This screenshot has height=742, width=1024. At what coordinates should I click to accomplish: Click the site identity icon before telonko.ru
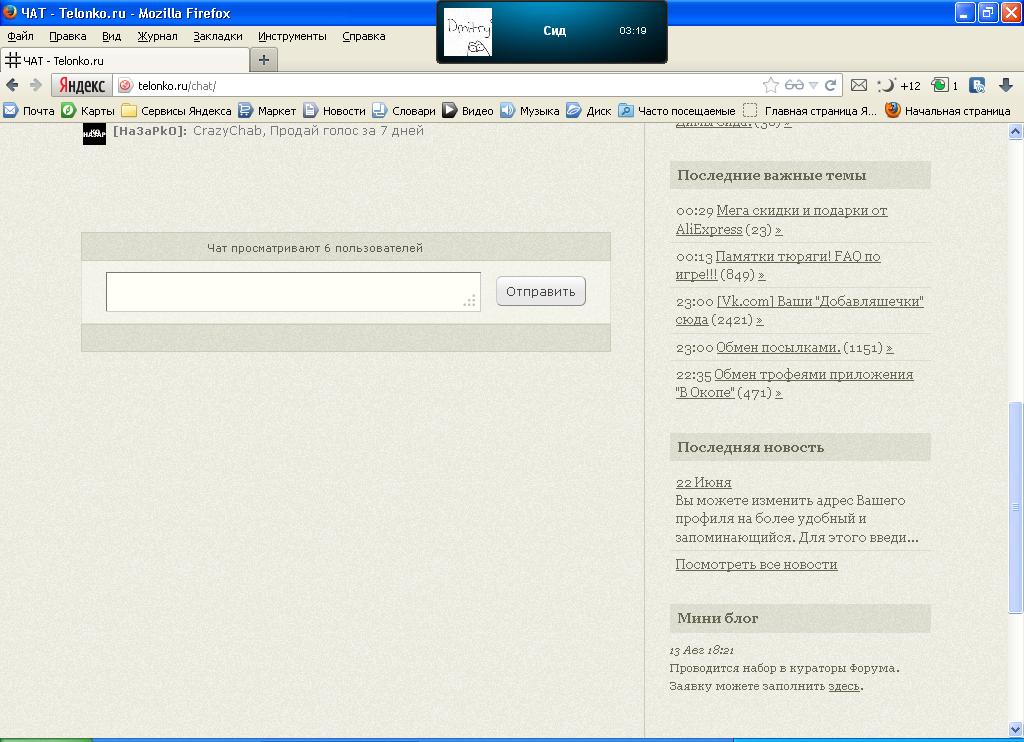click(125, 86)
